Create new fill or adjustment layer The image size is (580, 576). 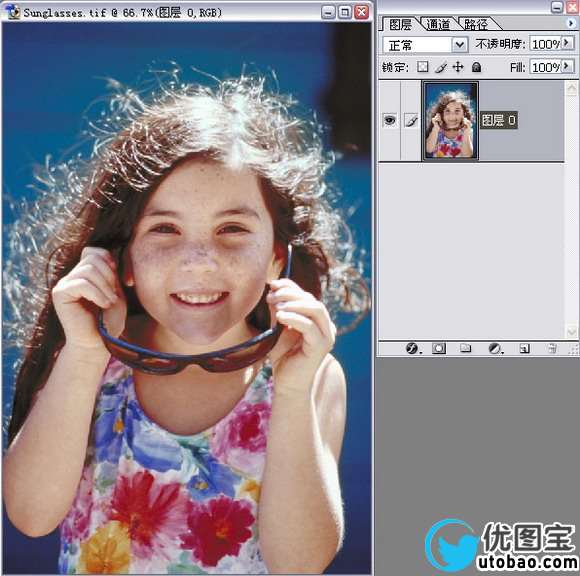click(495, 348)
